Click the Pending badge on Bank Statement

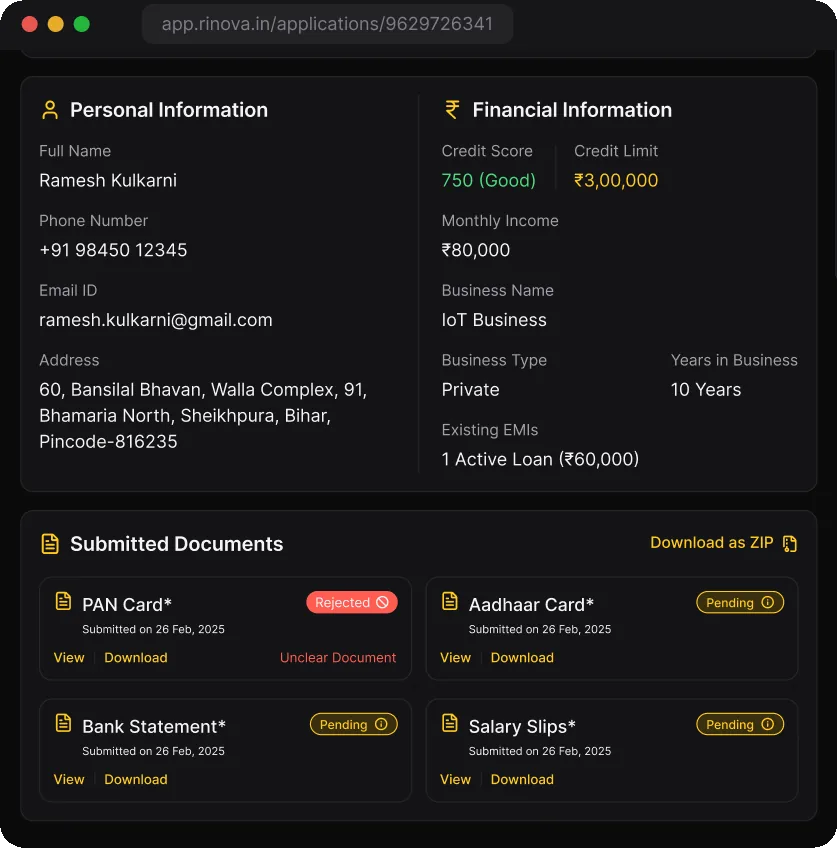354,724
